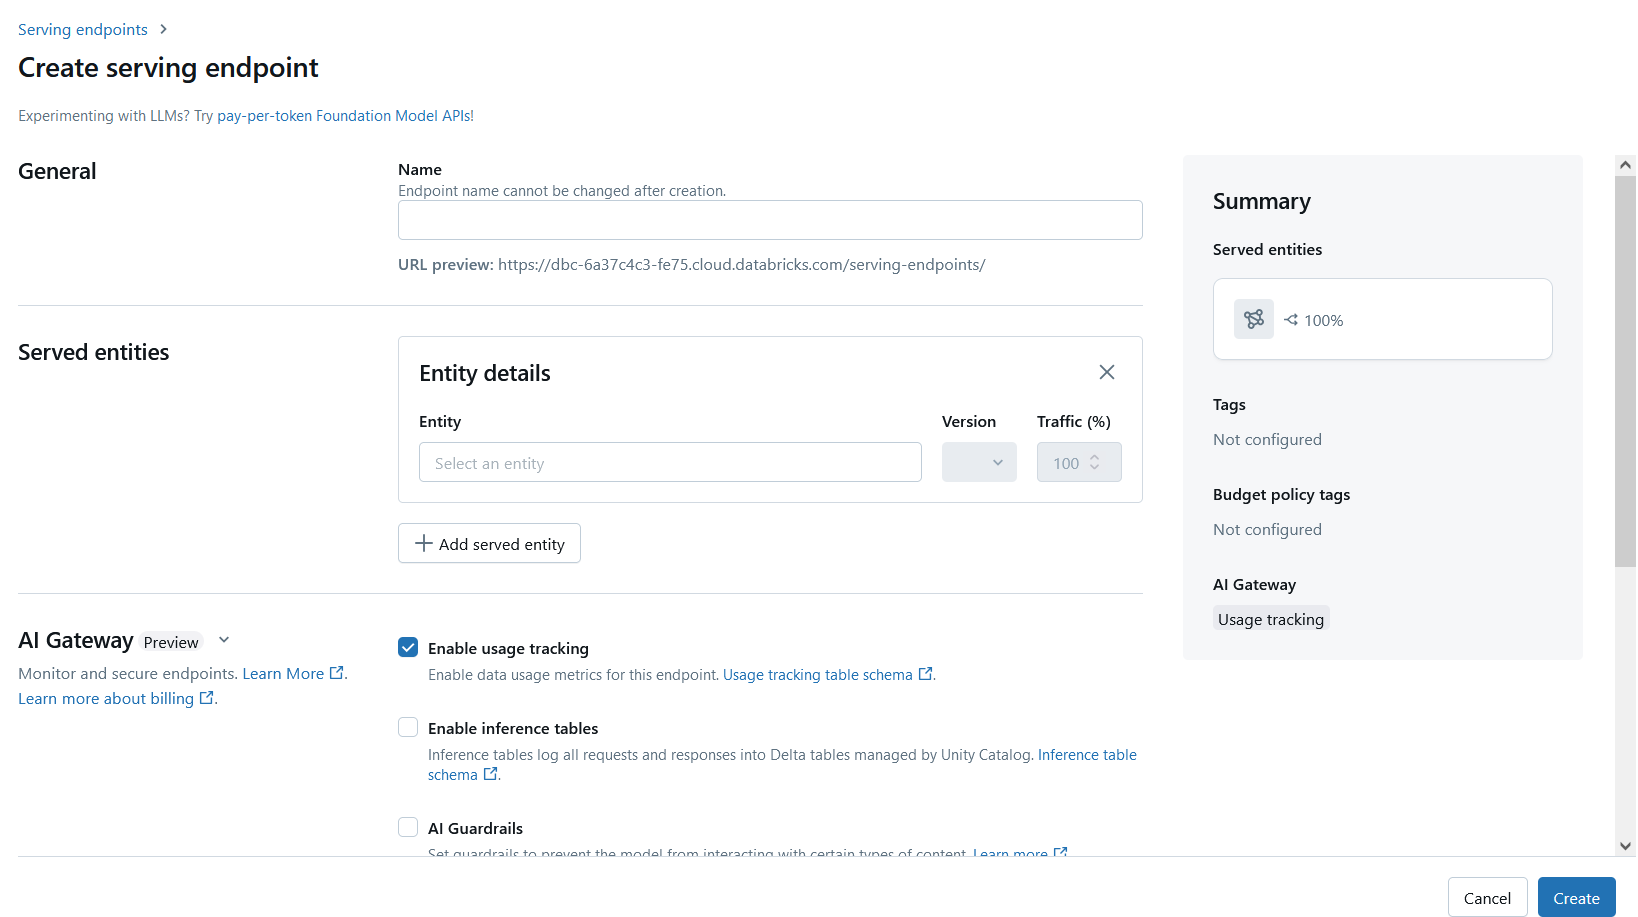
Task: Click external icon after Usage tracking table schema
Action: [926, 674]
